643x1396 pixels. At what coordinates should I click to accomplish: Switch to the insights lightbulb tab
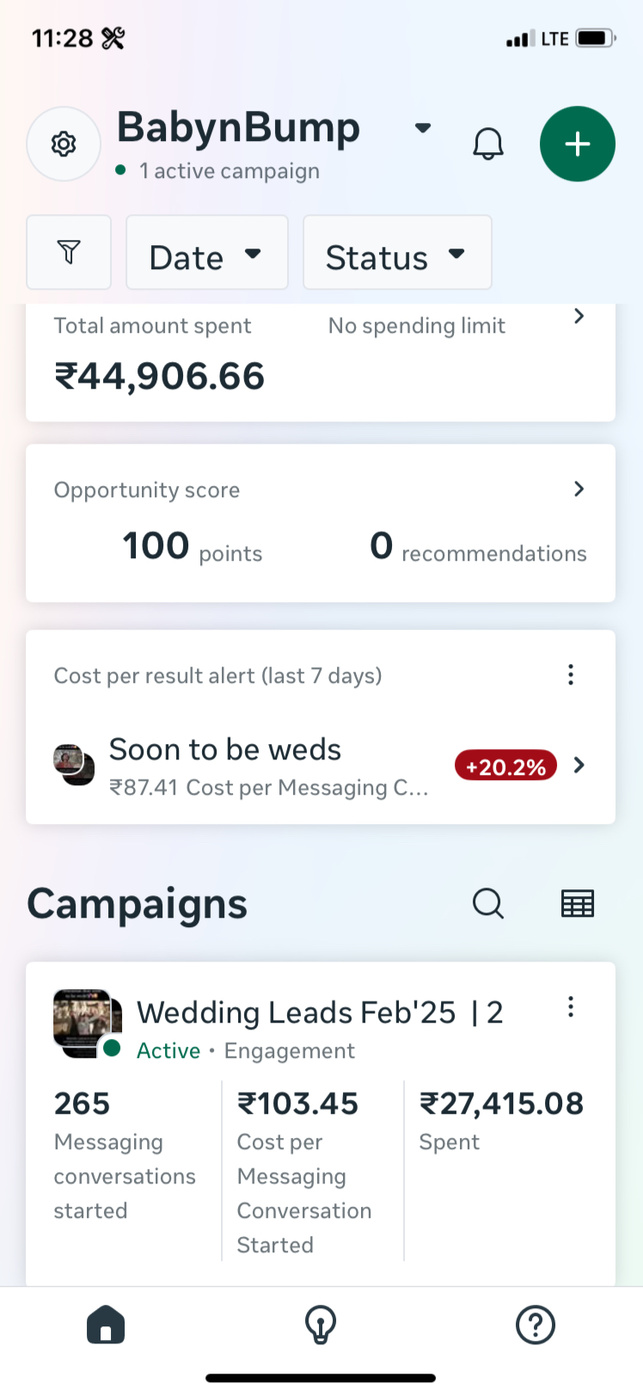click(x=320, y=1325)
